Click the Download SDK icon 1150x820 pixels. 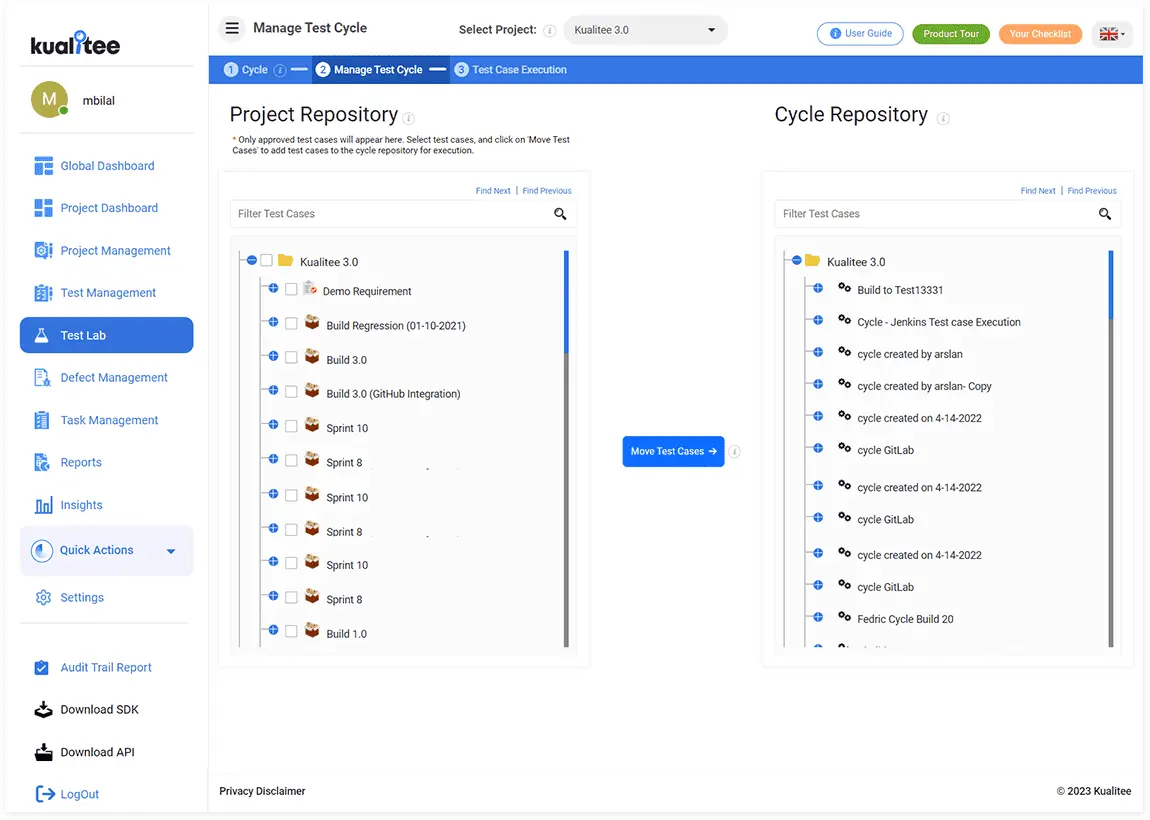[43, 709]
